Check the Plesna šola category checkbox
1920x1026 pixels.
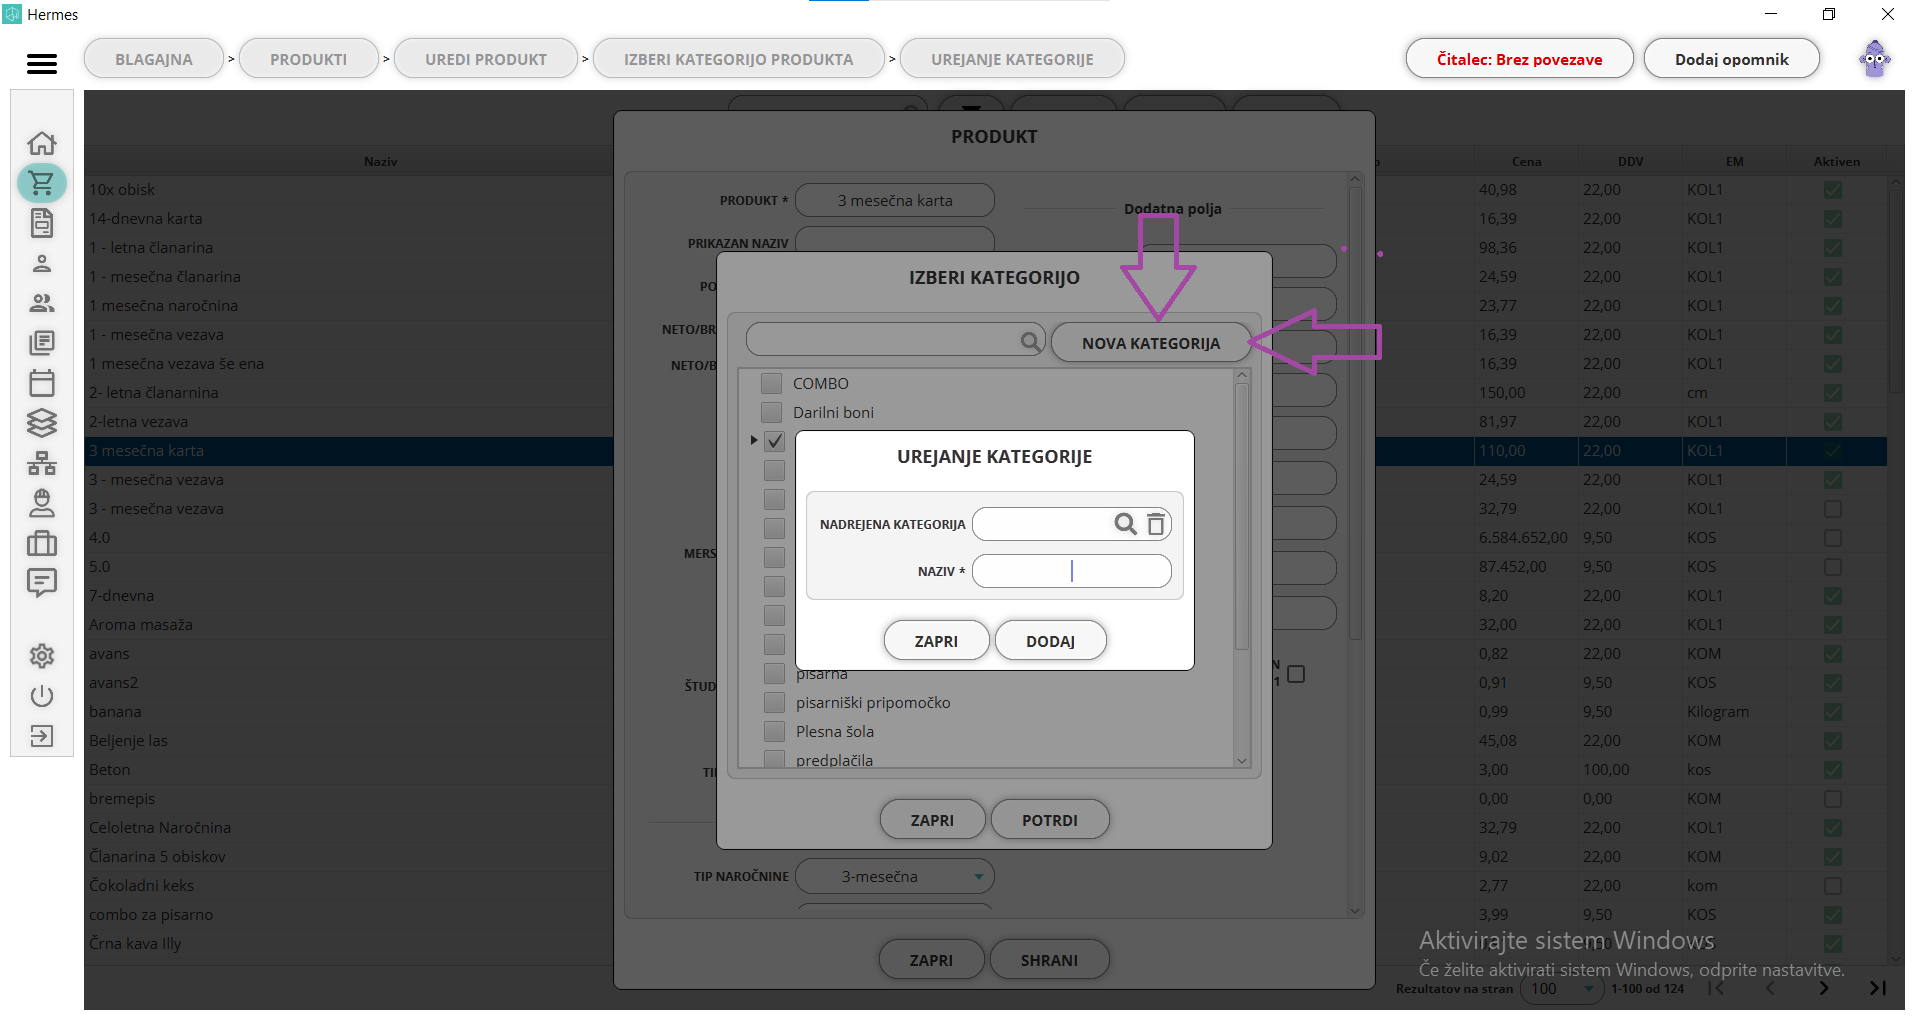pyautogui.click(x=774, y=731)
